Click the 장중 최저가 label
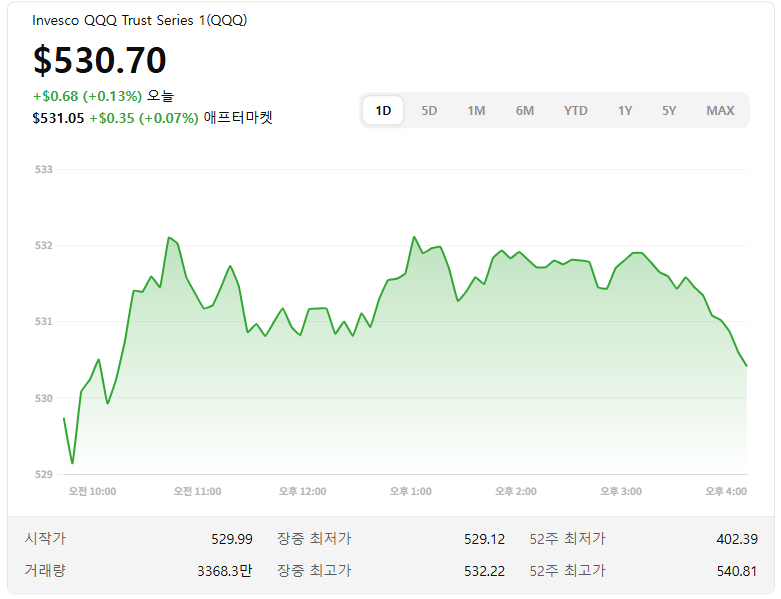Image resolution: width=781 pixels, height=599 pixels. pyautogui.click(x=314, y=538)
